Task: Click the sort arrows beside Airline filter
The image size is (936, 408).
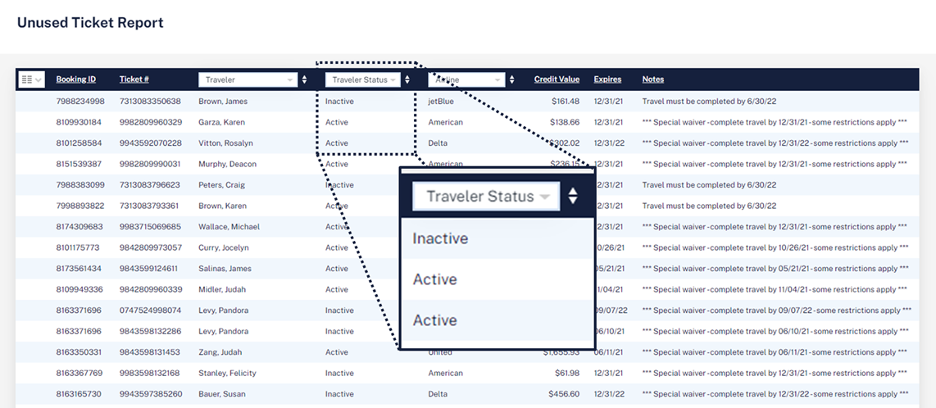Action: coord(512,79)
